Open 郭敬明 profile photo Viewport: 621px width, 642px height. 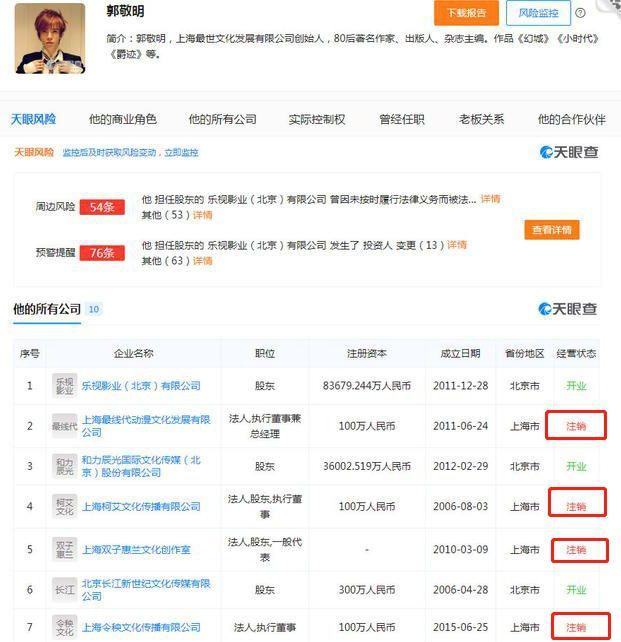click(x=50, y=38)
